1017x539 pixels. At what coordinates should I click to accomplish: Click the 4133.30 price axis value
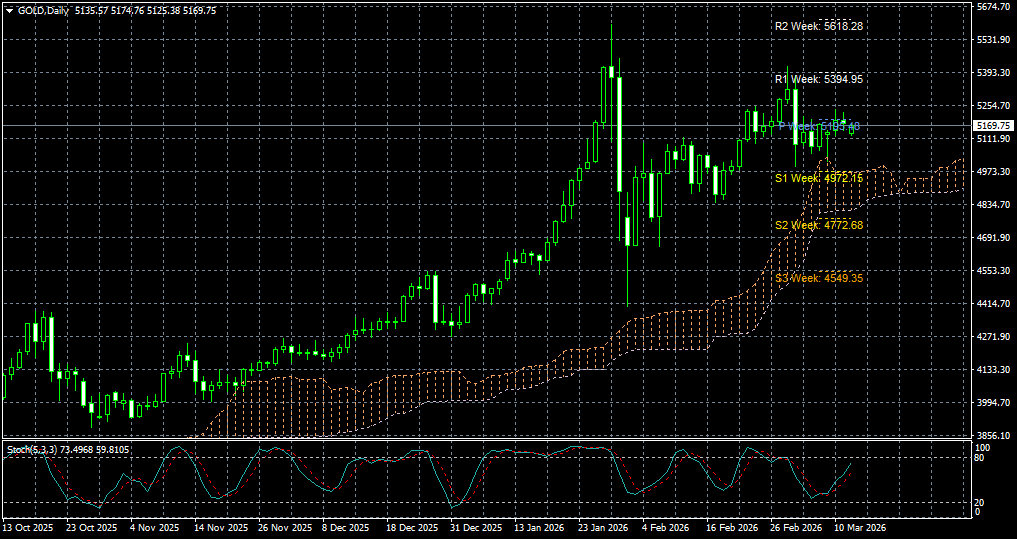[x=993, y=370]
